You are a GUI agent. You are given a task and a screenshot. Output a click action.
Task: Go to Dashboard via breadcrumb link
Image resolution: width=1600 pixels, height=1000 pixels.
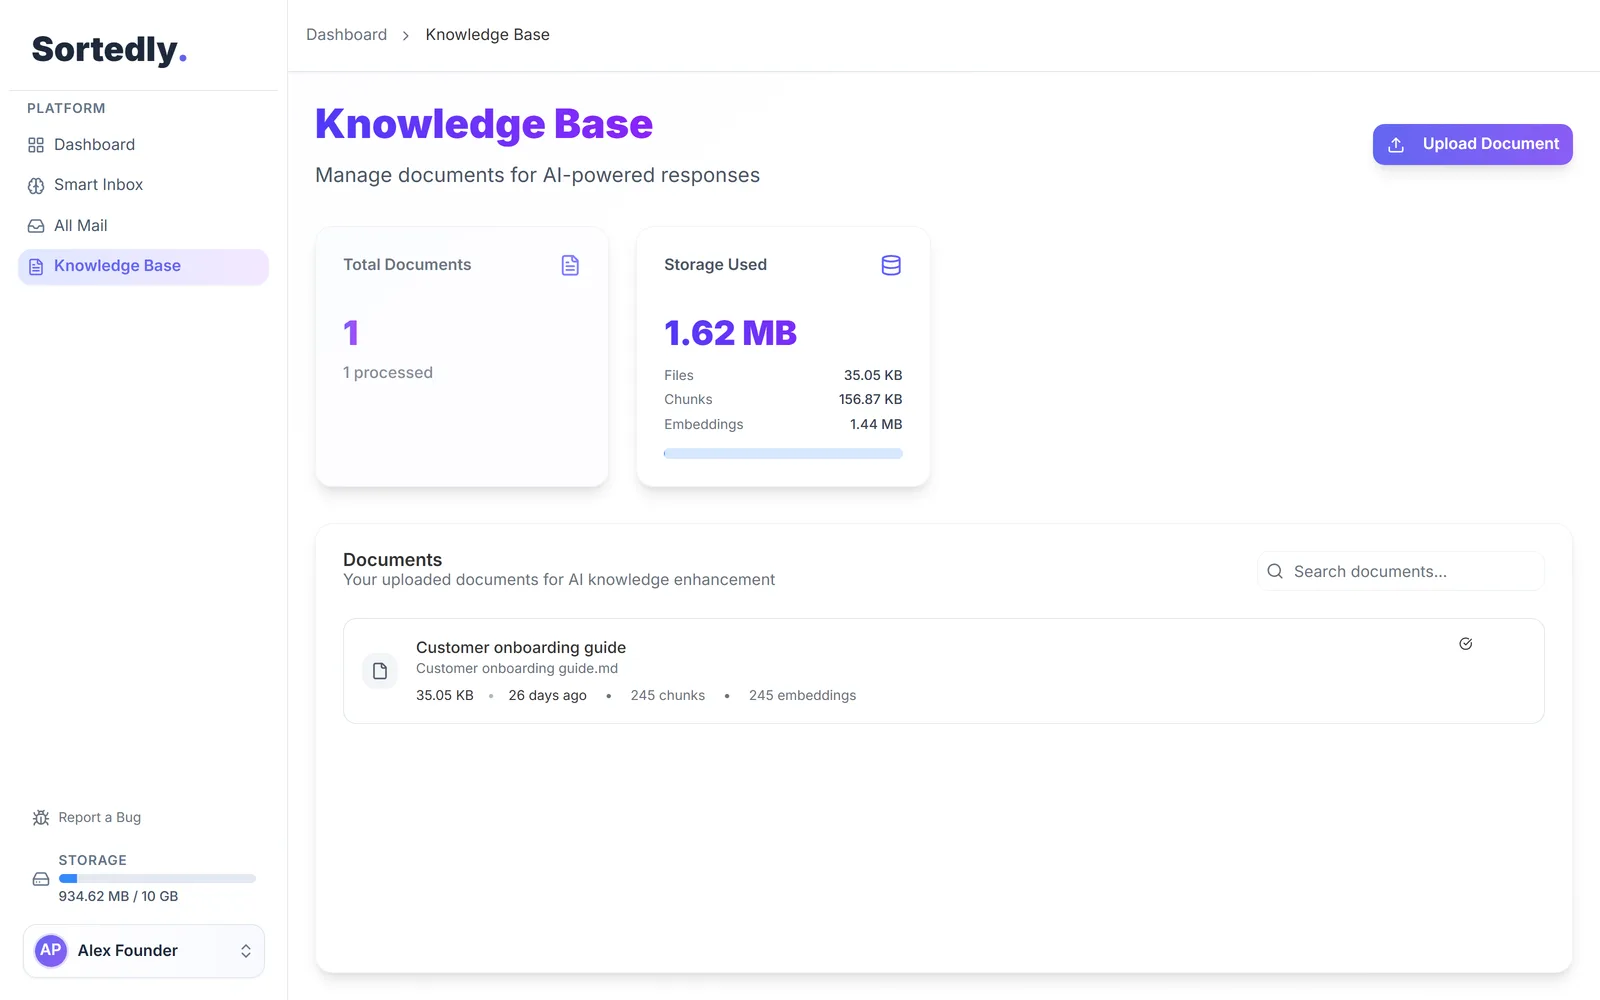[x=346, y=34]
